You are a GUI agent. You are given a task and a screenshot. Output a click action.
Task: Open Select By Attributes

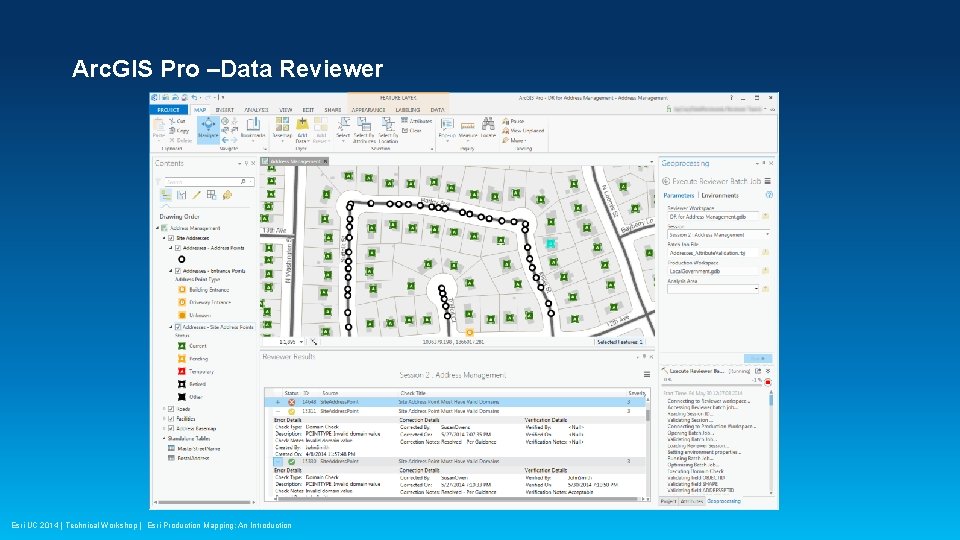coord(364,130)
